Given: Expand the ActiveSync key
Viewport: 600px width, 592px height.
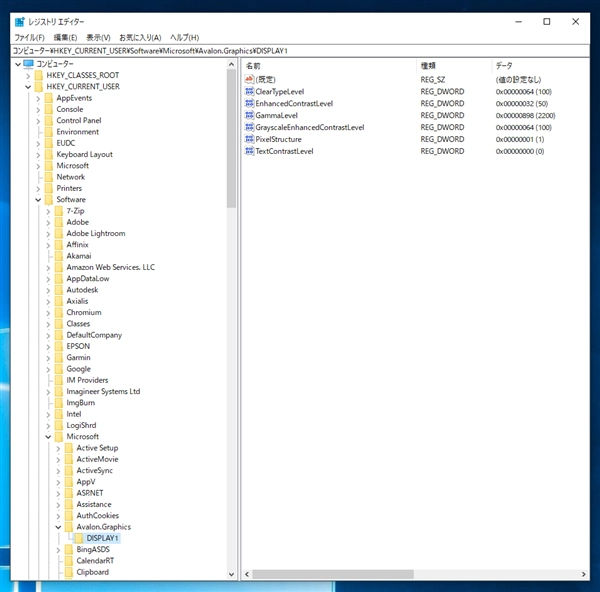Looking at the screenshot, I should [x=58, y=471].
